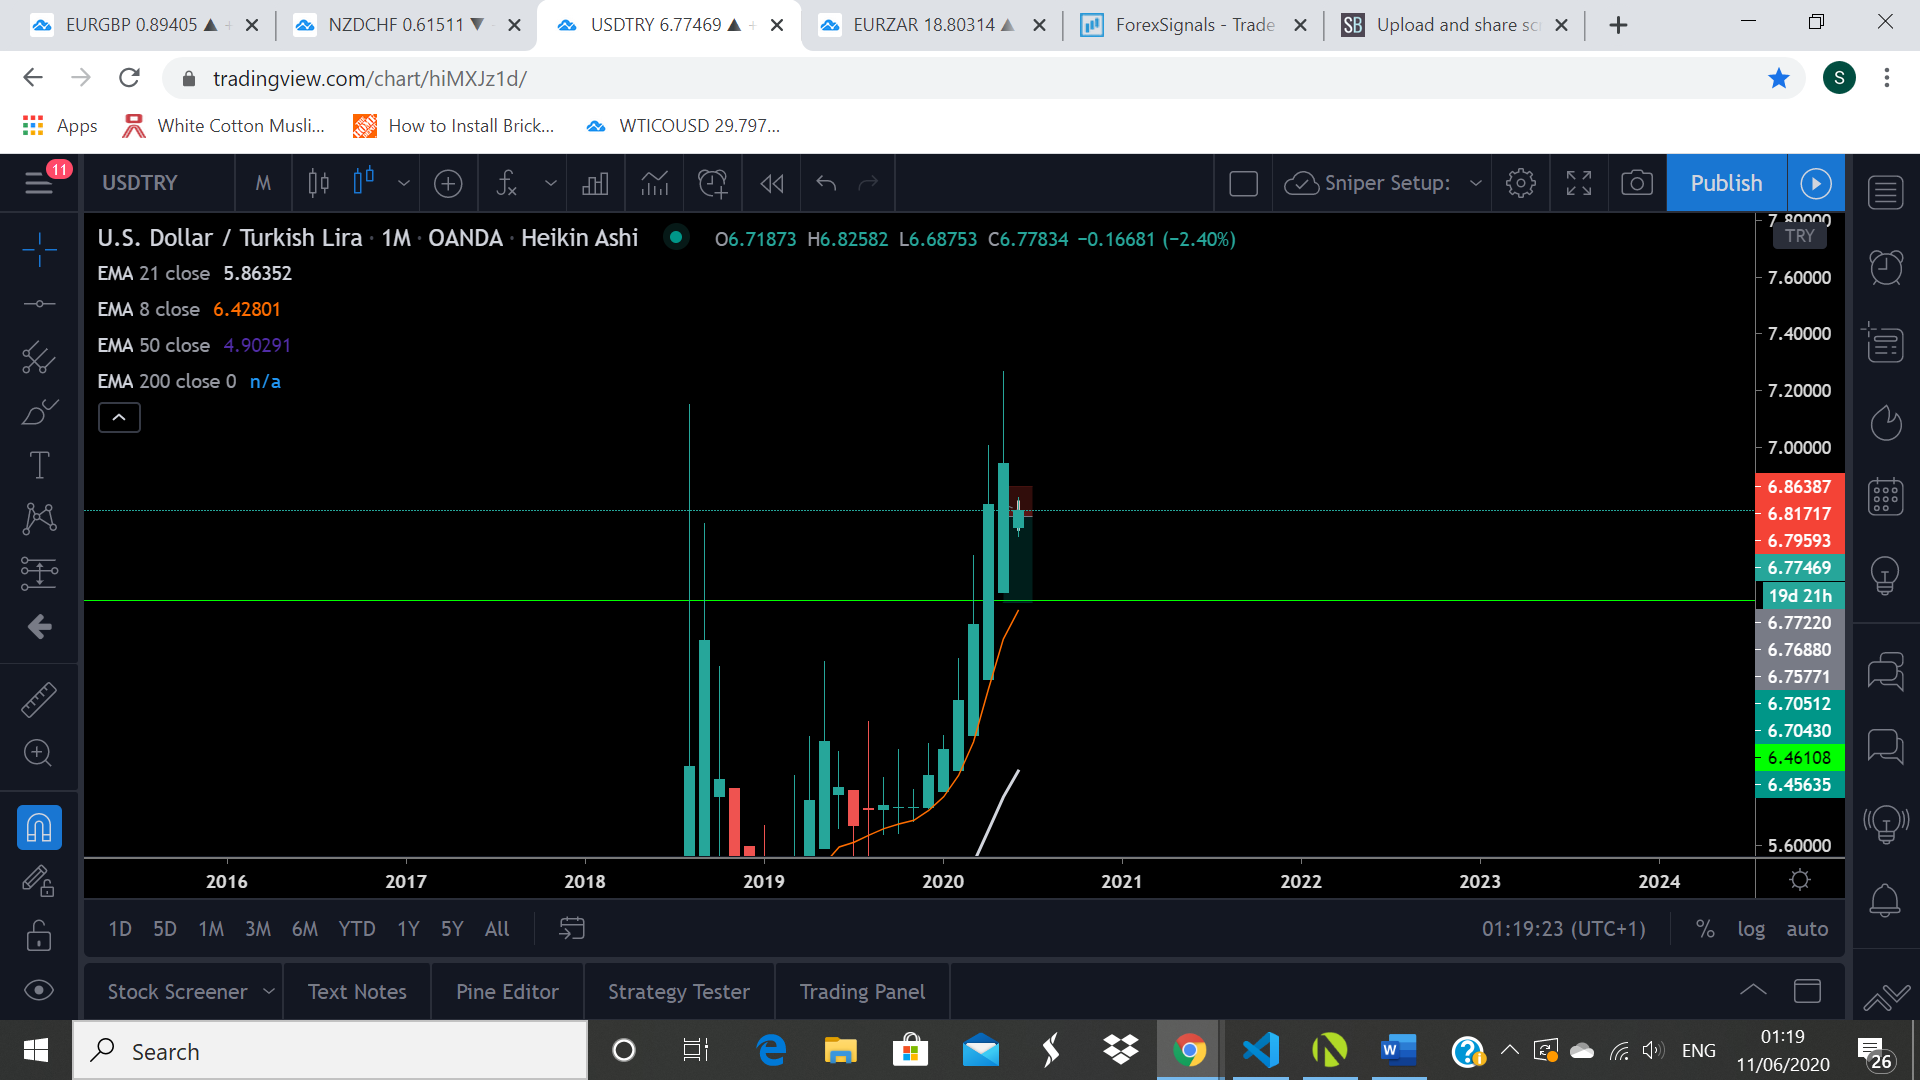Click the back arrow in left toolbar
The image size is (1920, 1080).
[x=39, y=627]
